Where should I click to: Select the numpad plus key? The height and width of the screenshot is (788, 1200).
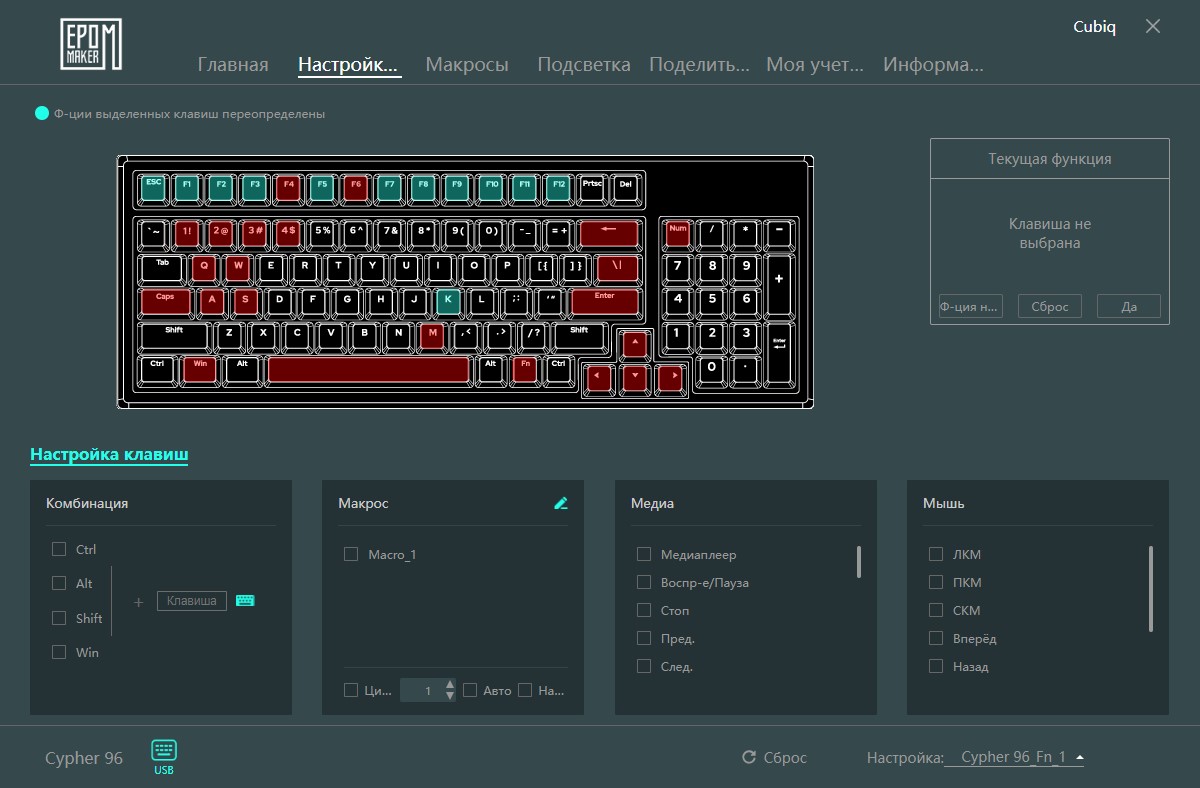pos(779,284)
